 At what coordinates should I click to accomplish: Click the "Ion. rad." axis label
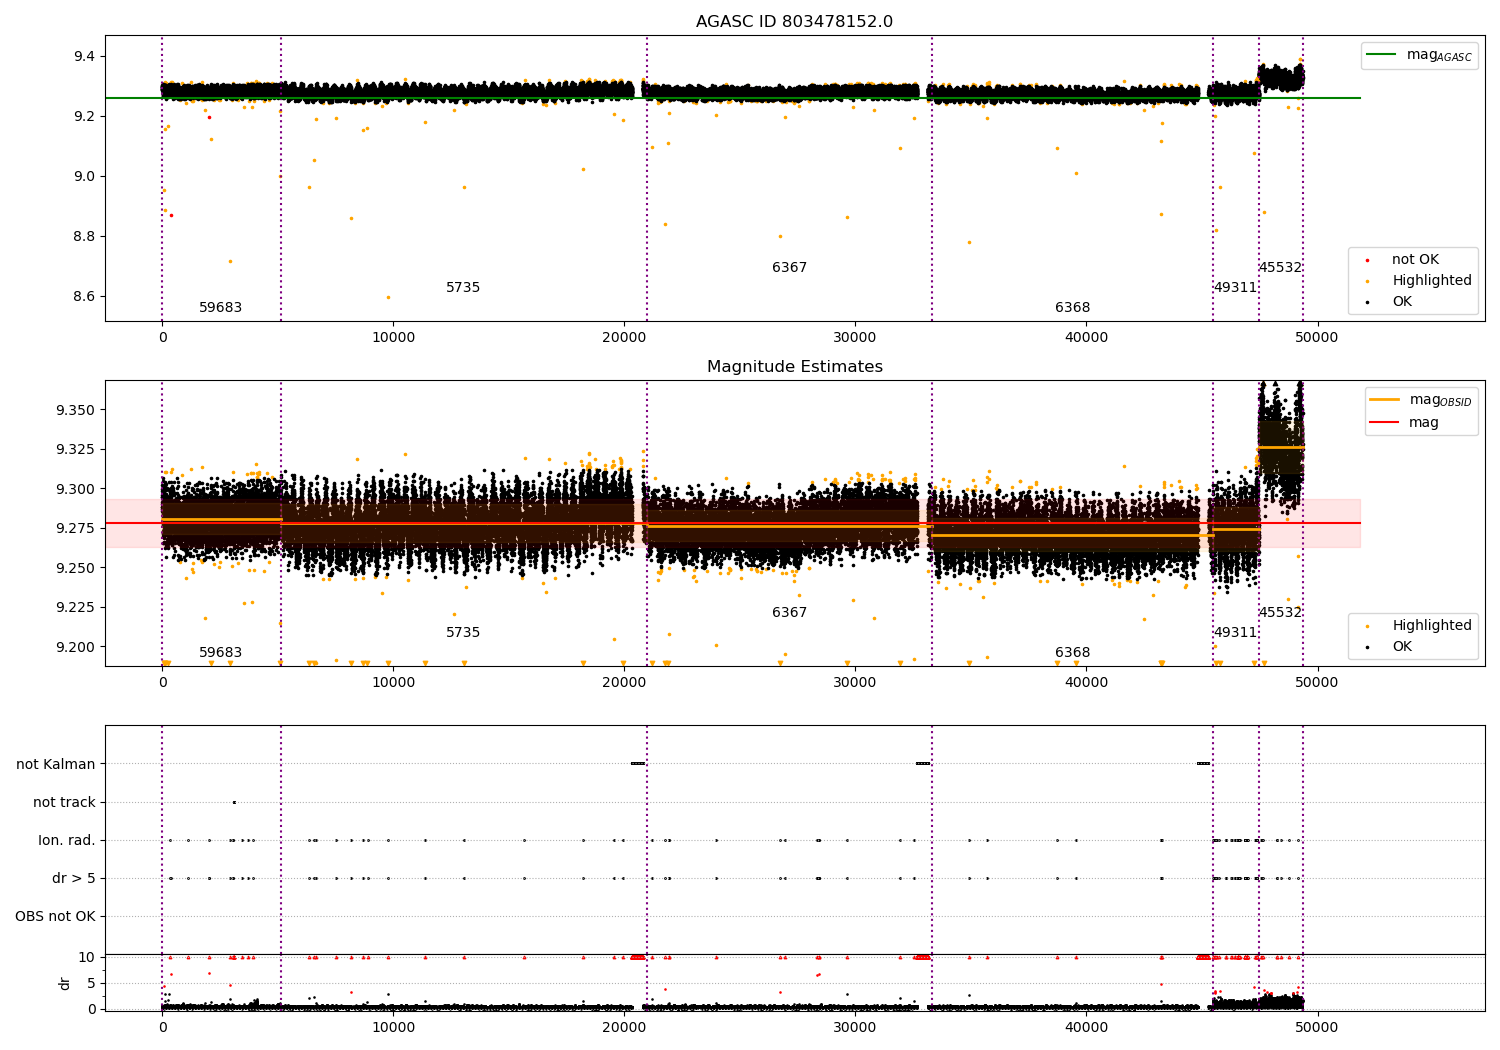[67, 841]
